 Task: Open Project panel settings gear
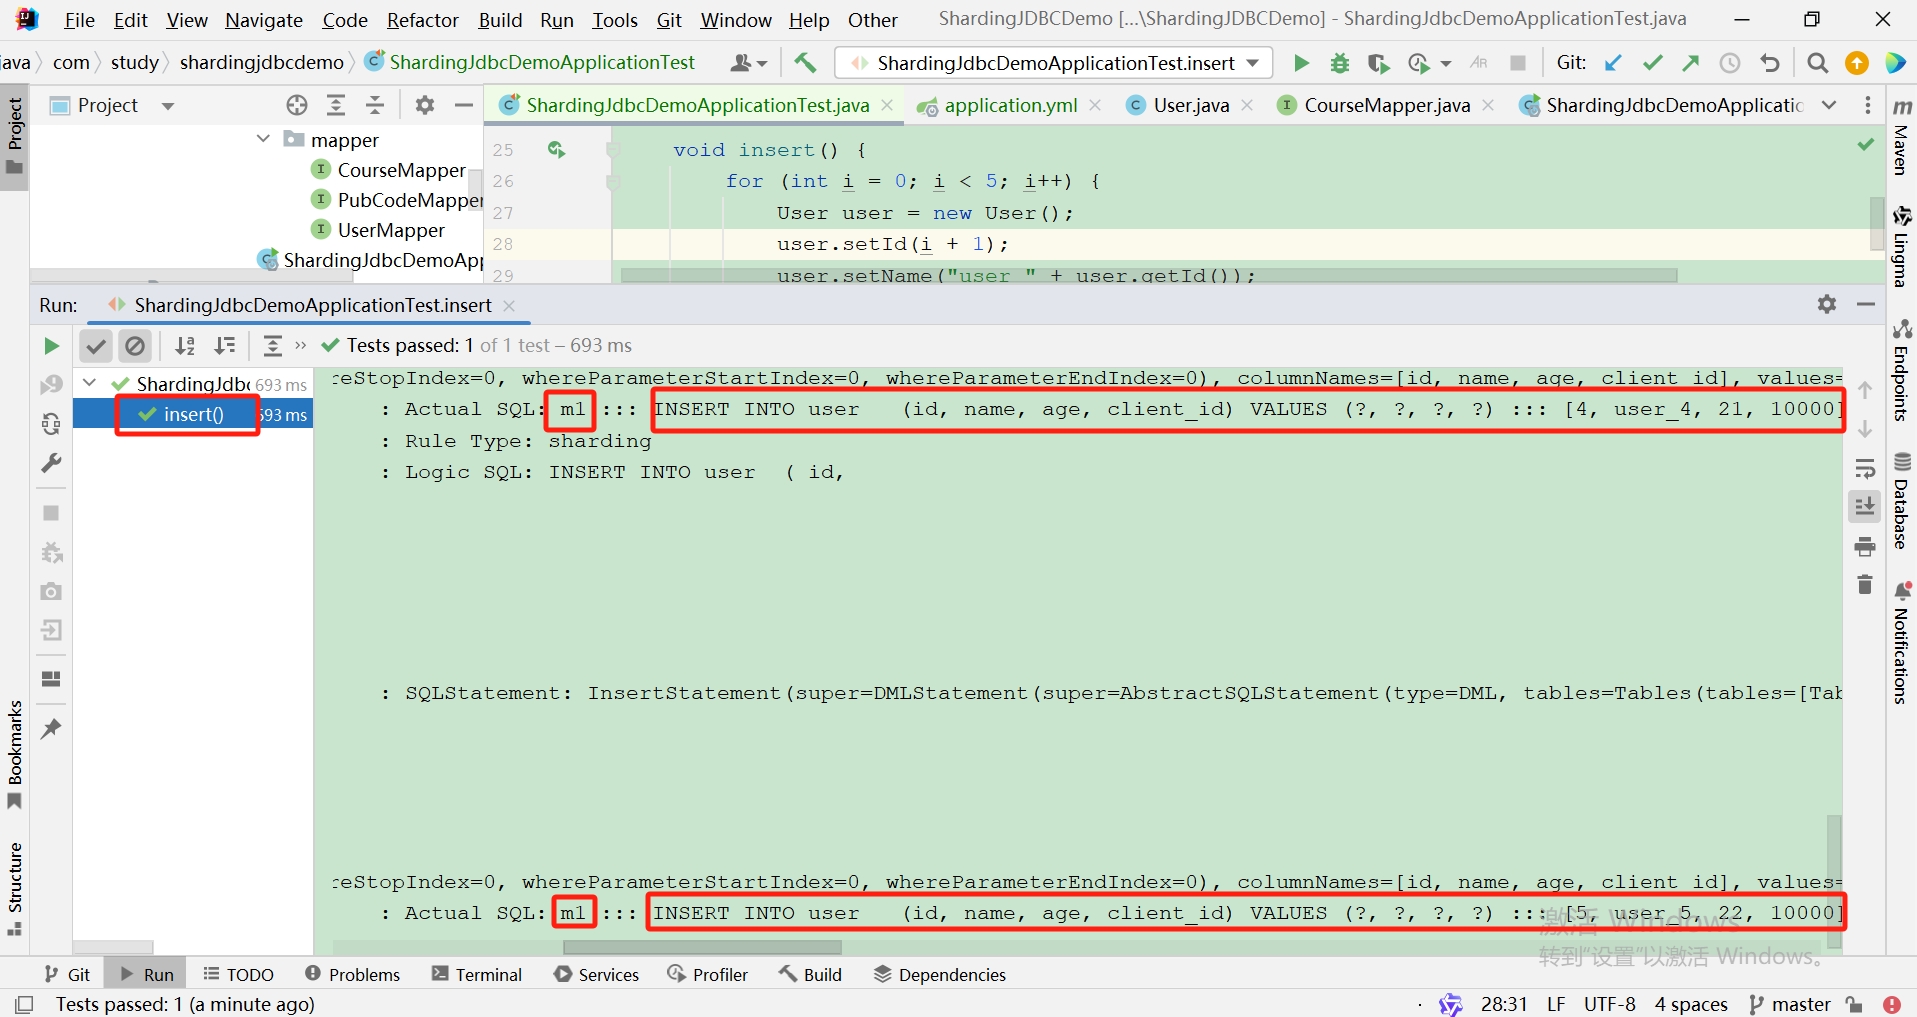(425, 105)
